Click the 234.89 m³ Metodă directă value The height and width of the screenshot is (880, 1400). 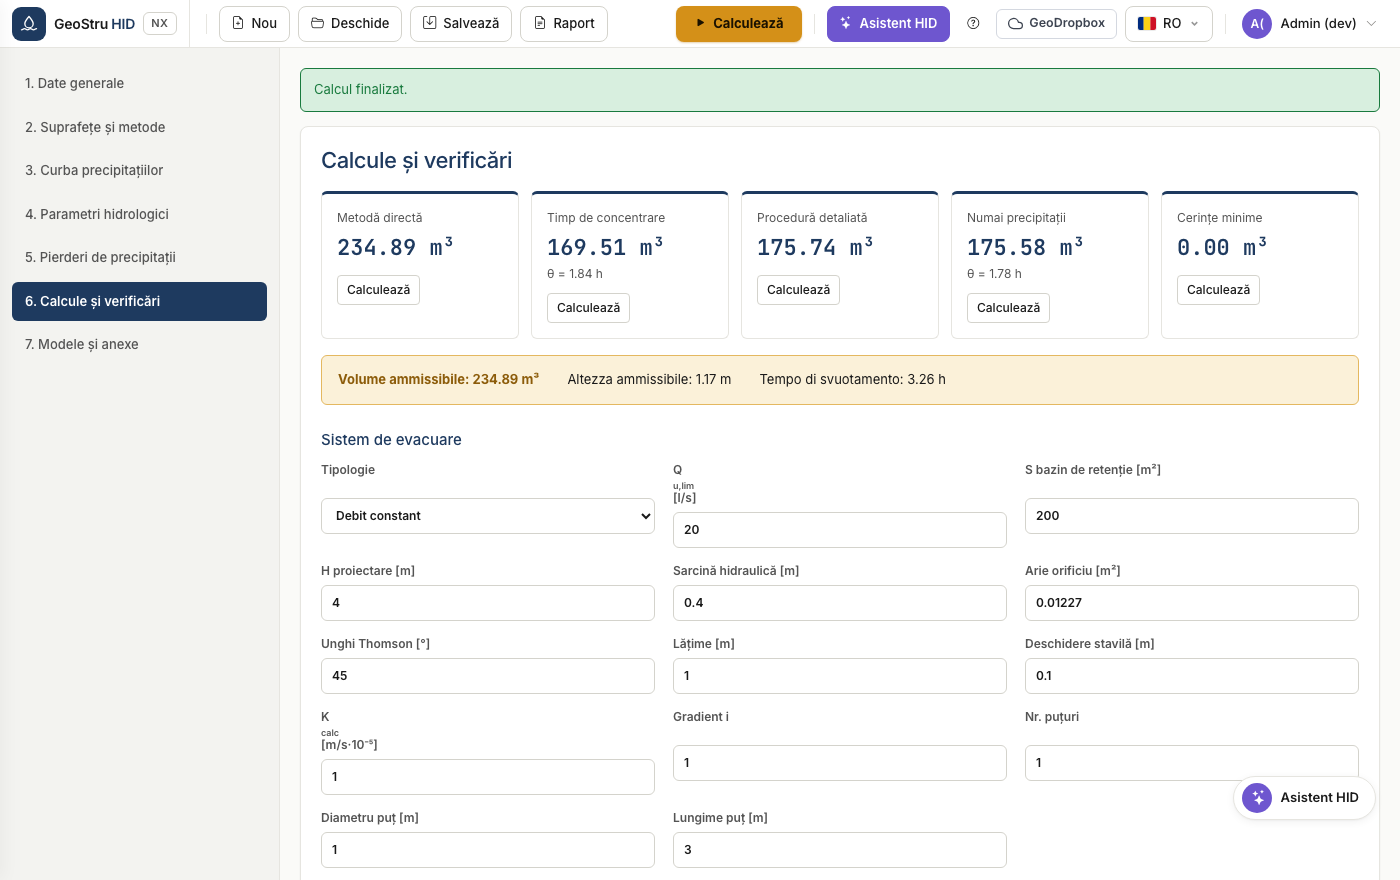tap(395, 247)
